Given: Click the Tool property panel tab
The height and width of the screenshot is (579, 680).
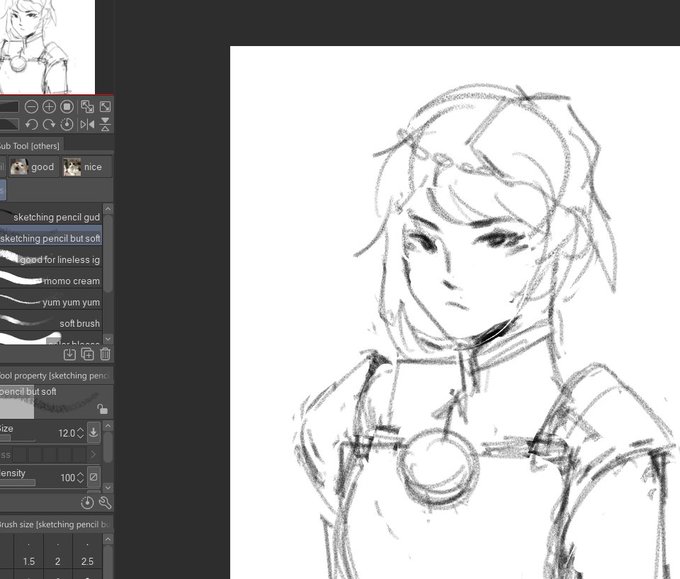Looking at the screenshot, I should coord(56,376).
